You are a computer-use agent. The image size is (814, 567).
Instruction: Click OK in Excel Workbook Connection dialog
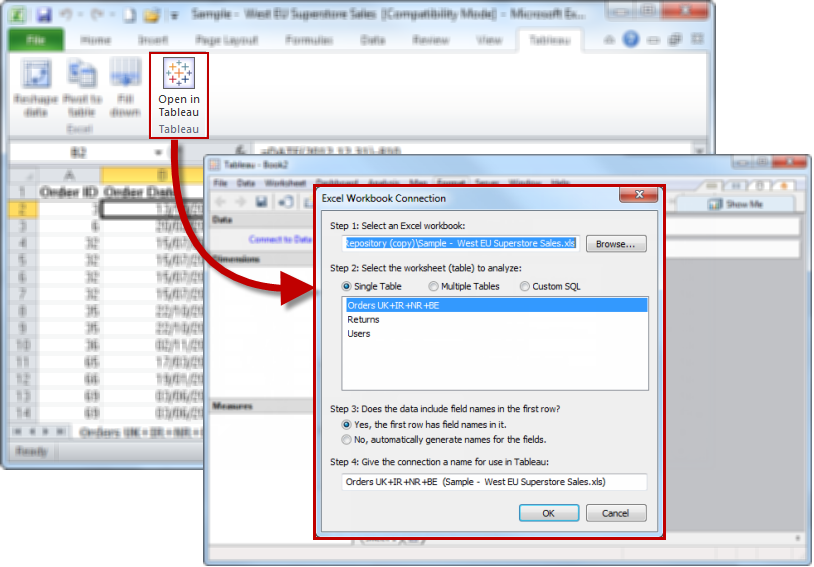[x=548, y=513]
